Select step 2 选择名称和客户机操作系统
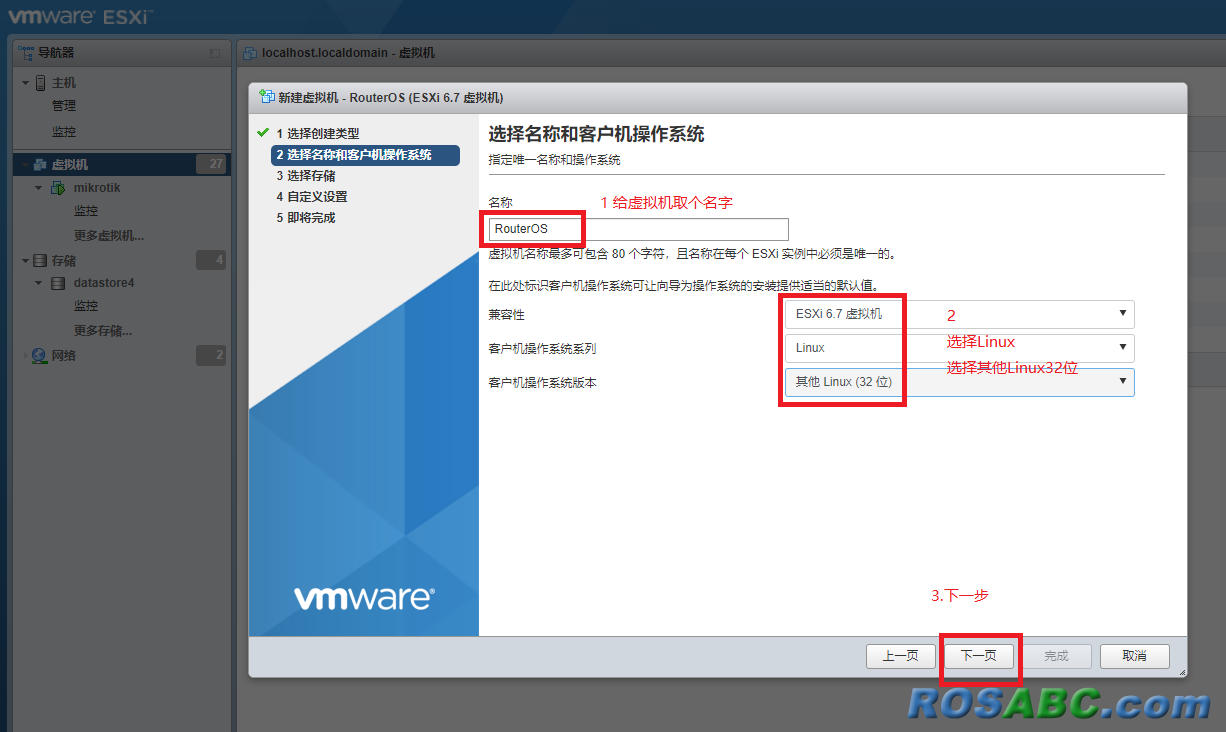This screenshot has width=1226, height=732. [365, 155]
